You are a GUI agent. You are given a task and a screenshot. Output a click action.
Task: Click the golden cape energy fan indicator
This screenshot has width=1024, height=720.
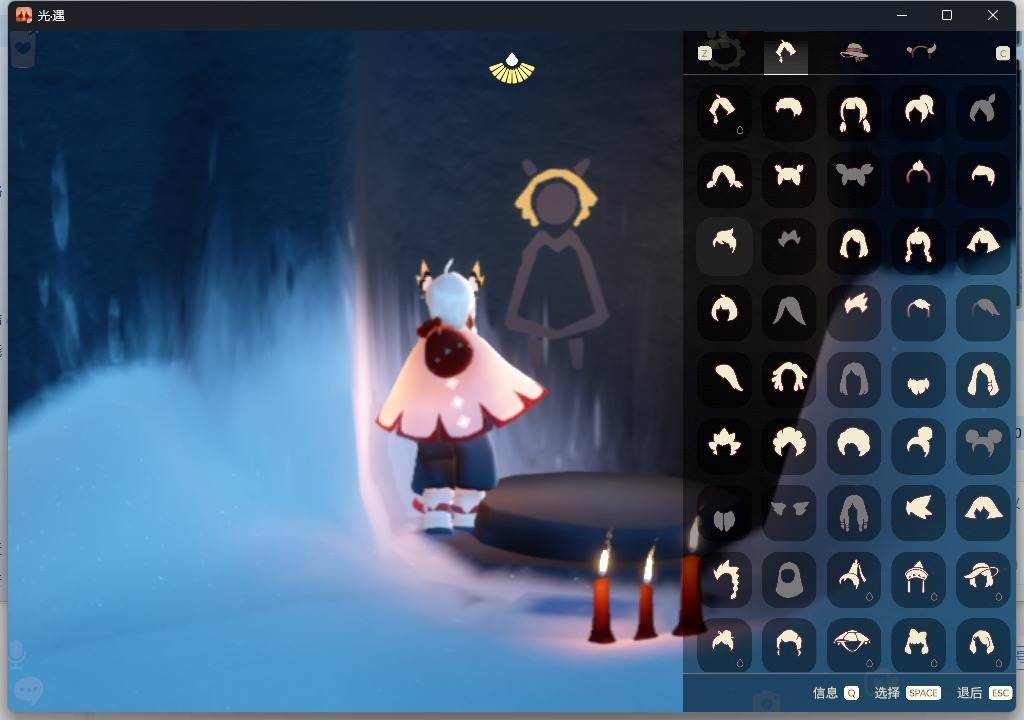tap(511, 68)
